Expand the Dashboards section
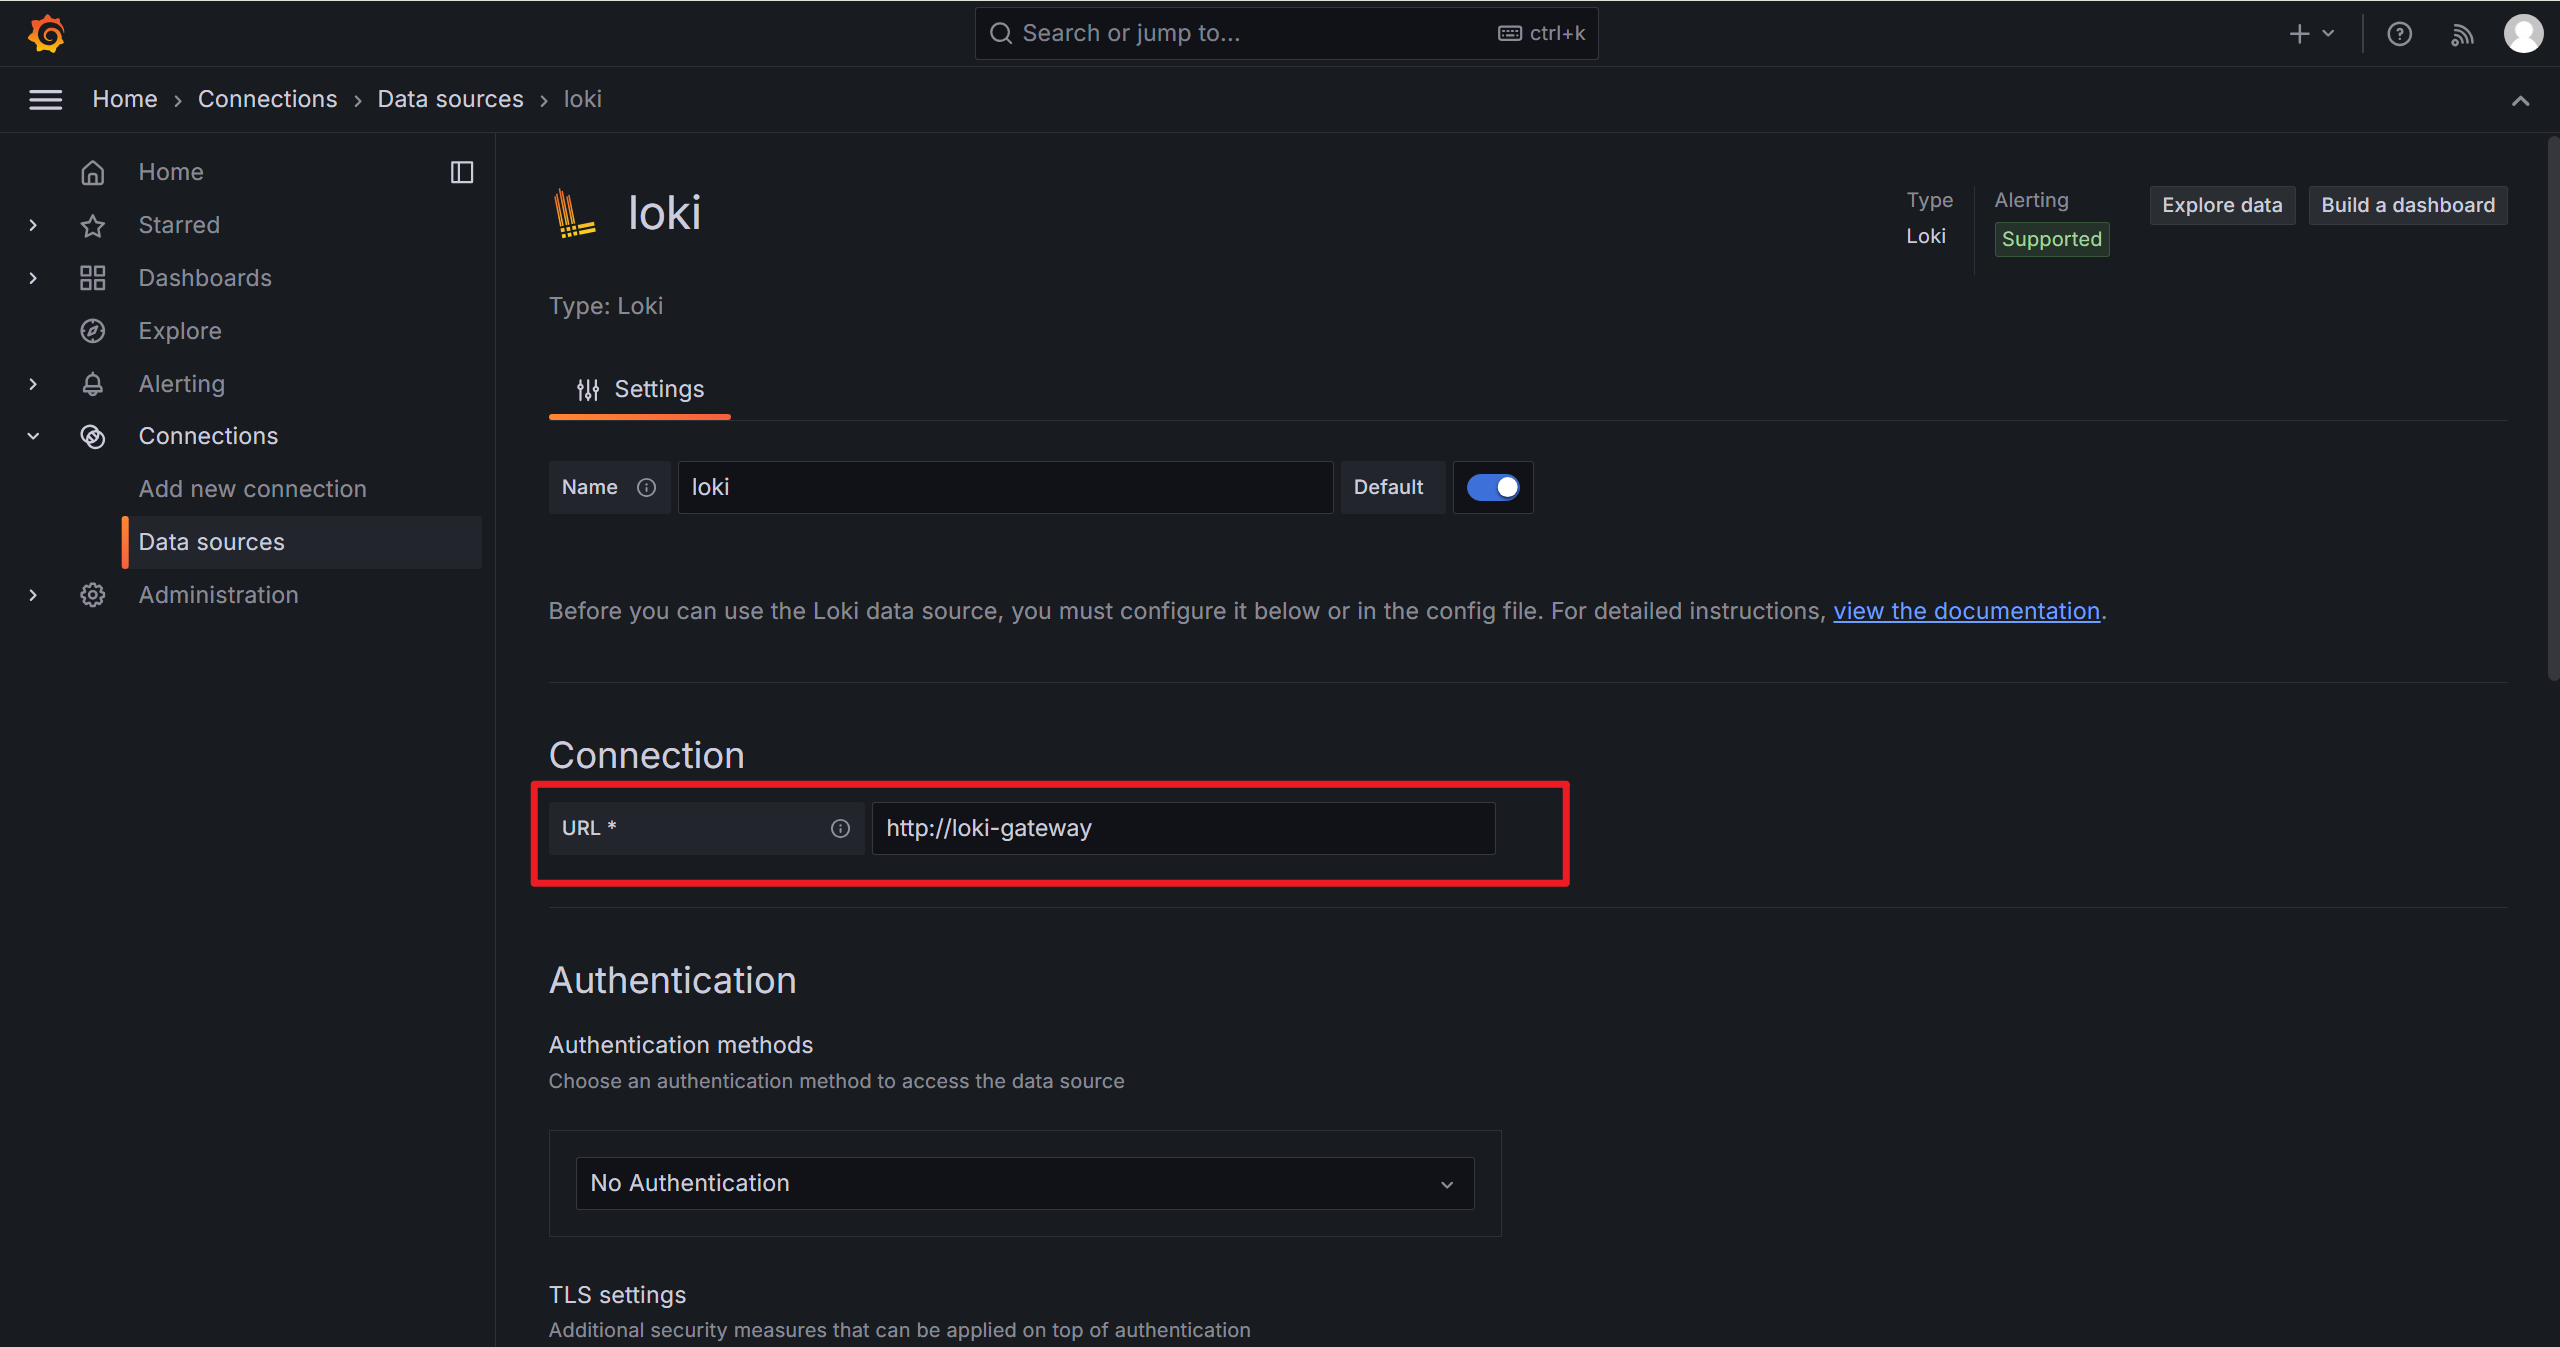Screen dimensions: 2560x1347 point(33,278)
